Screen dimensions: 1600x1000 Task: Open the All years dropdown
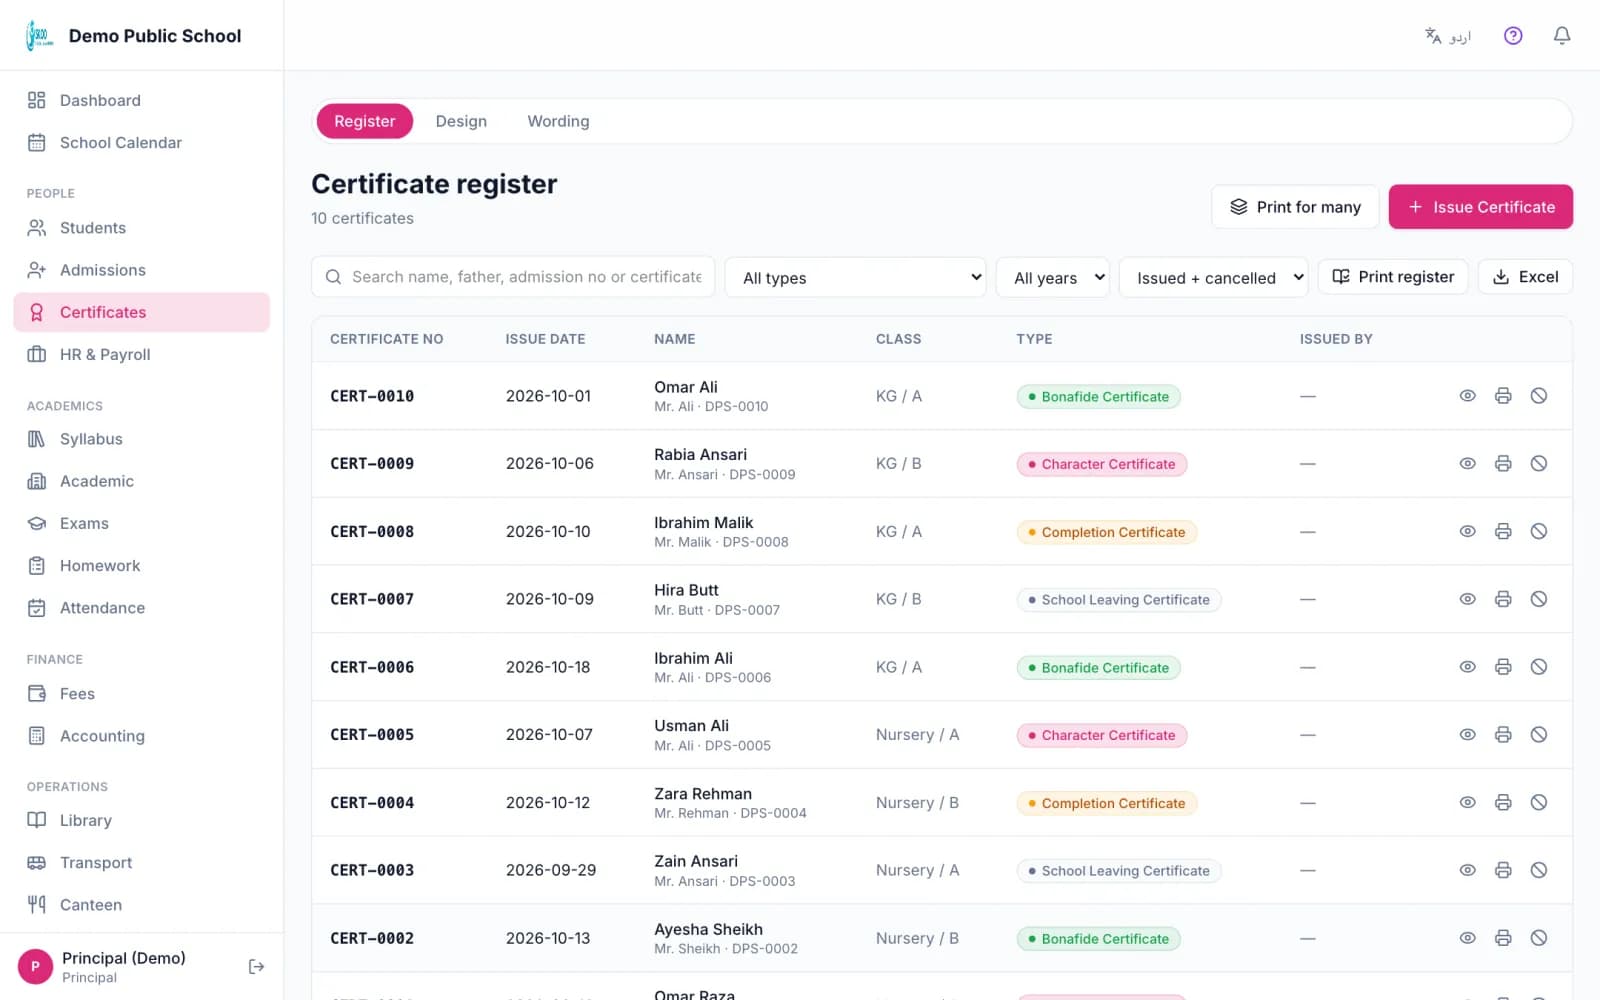pos(1052,277)
